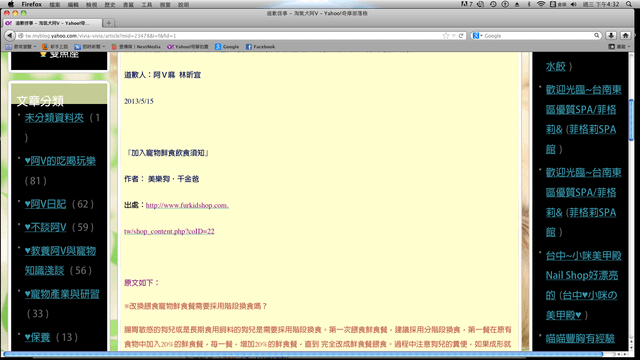This screenshot has width=640, height=360.
Task: Click the horizontal scrollbar at window bottom
Action: click(303, 354)
